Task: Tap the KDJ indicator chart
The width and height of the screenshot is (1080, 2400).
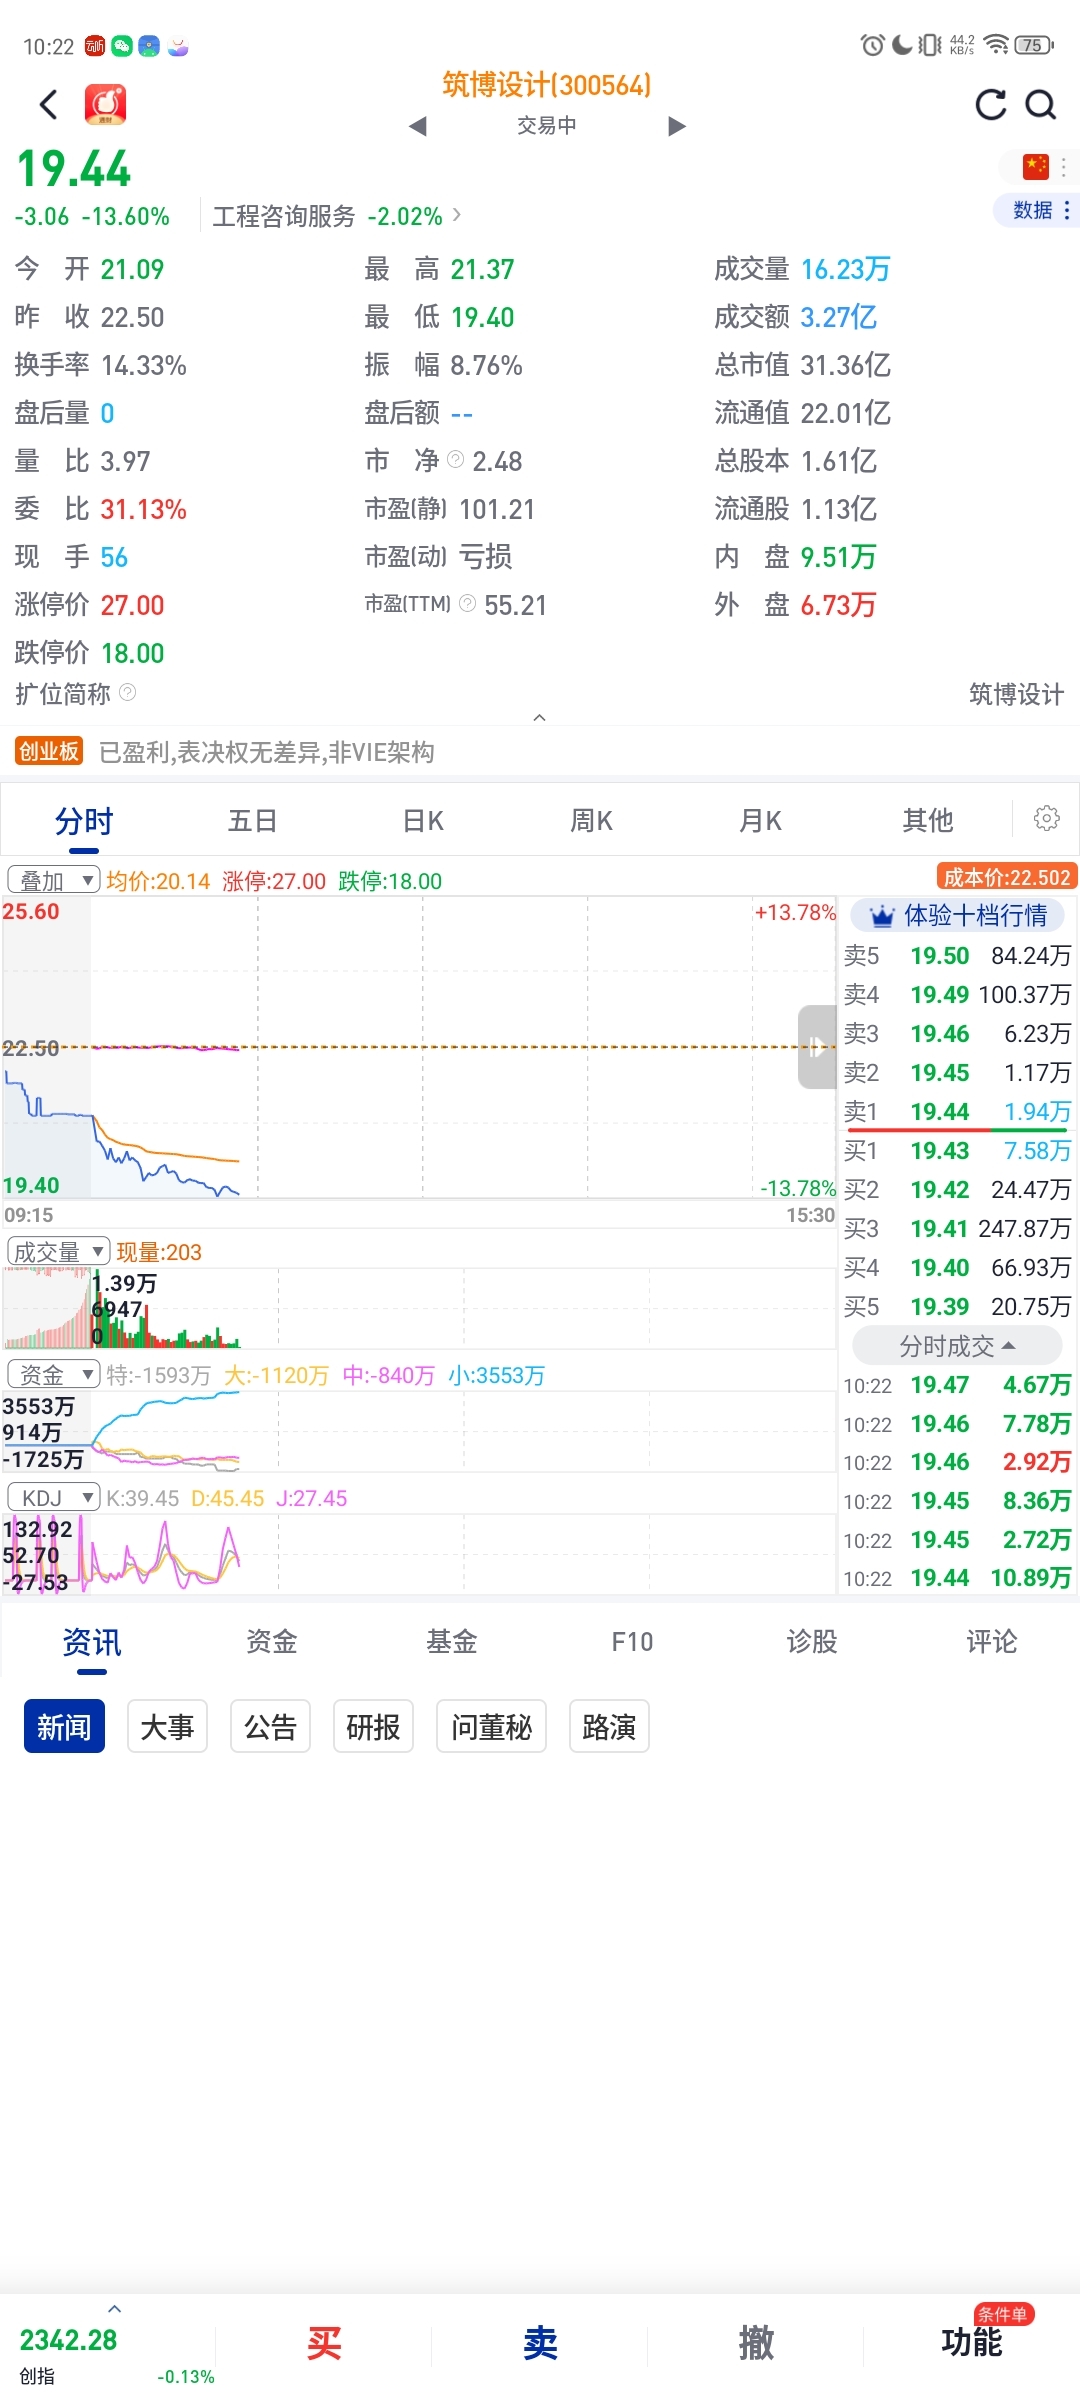Action: [x=419, y=1553]
